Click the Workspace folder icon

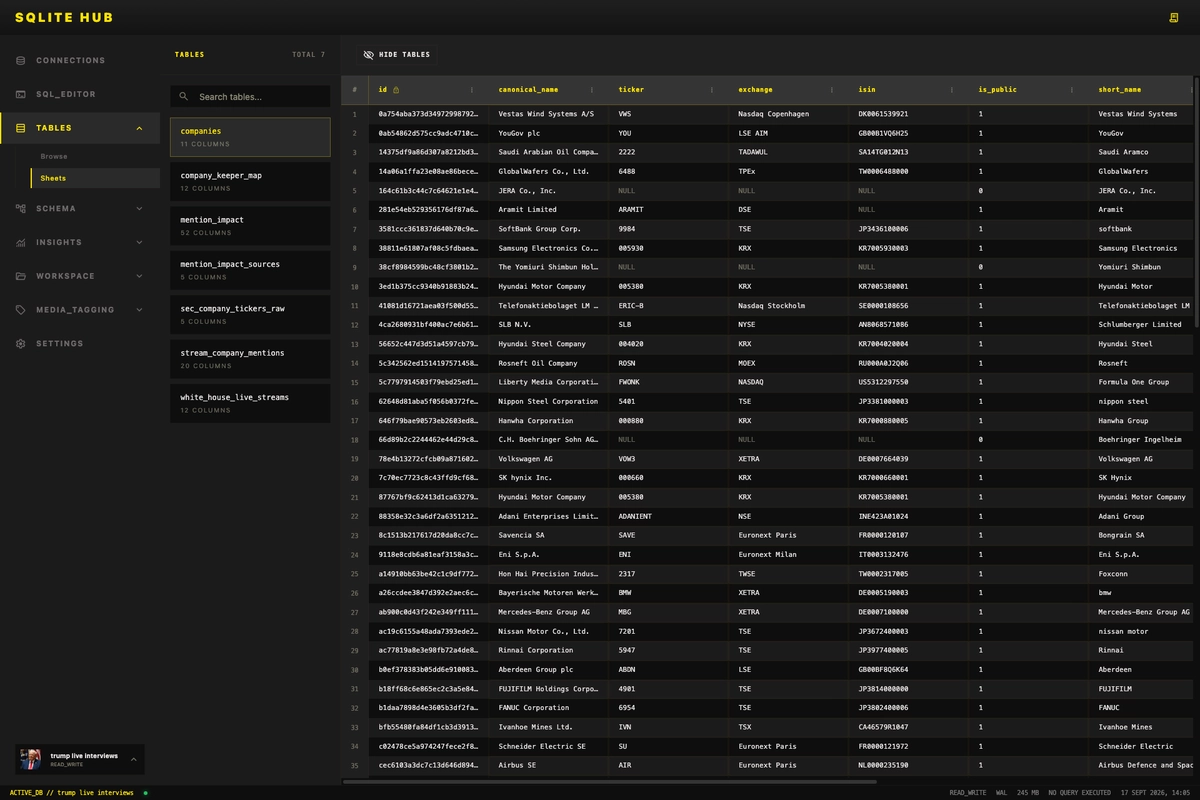click(21, 276)
